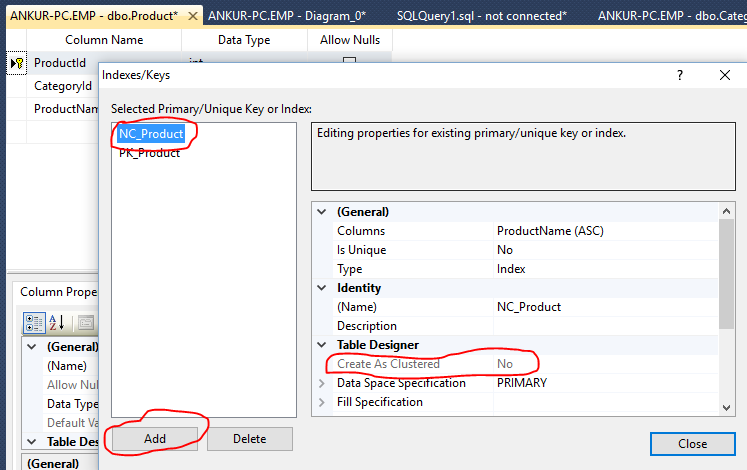Collapse the Table Designer section in the dialog
Viewport: 747px width, 470px height.
(322, 345)
